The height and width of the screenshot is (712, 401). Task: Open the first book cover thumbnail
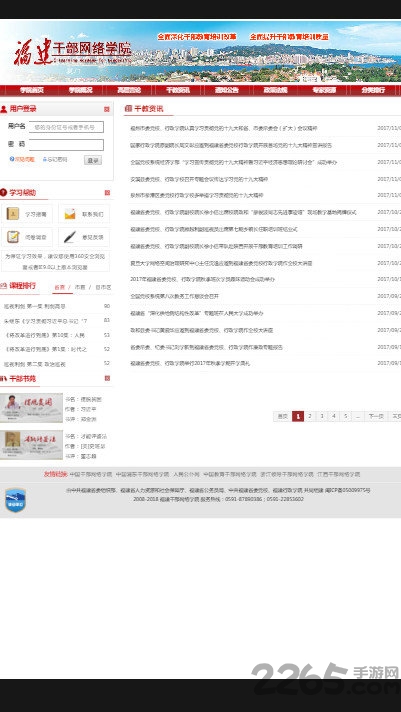click(31, 408)
